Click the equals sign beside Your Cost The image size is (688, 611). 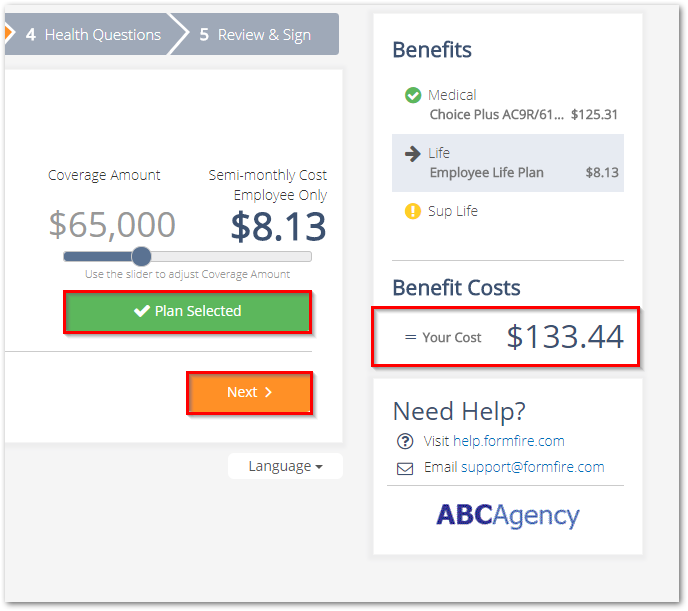point(410,337)
